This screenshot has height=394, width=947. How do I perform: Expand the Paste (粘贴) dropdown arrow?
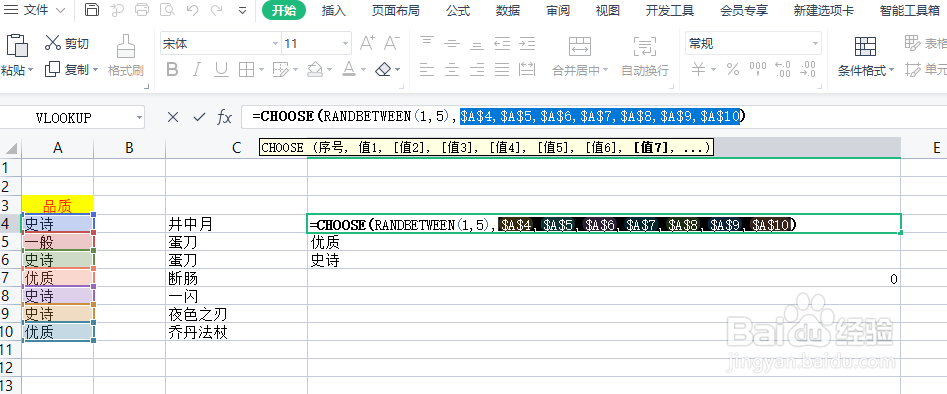tap(30, 71)
